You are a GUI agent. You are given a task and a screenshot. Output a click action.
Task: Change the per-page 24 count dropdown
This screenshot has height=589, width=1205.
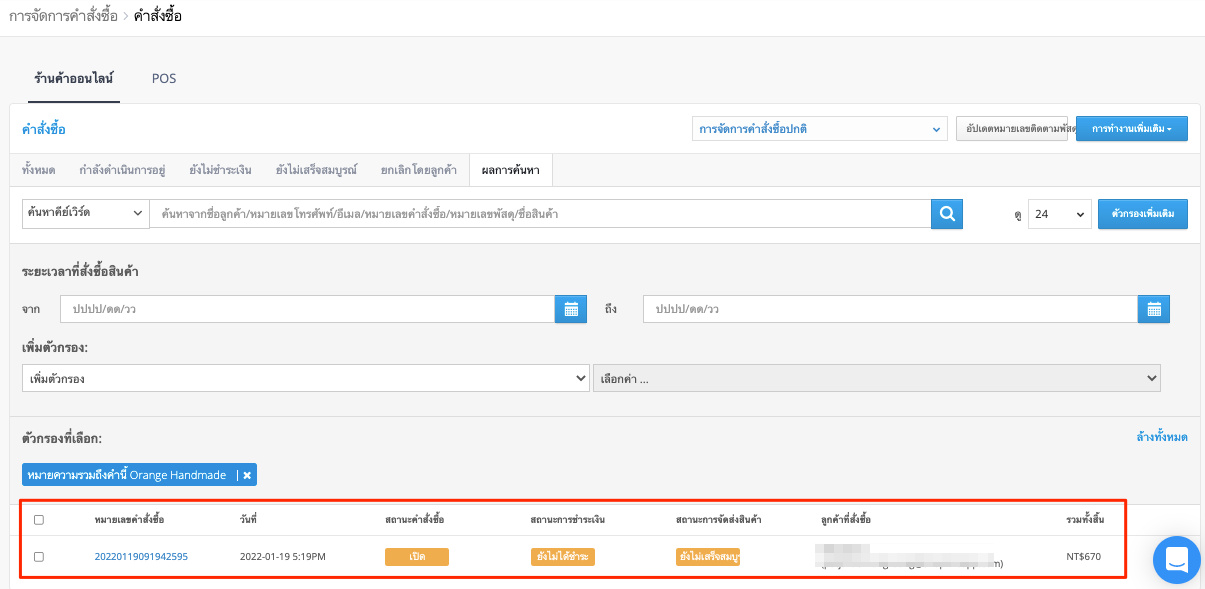[1059, 214]
